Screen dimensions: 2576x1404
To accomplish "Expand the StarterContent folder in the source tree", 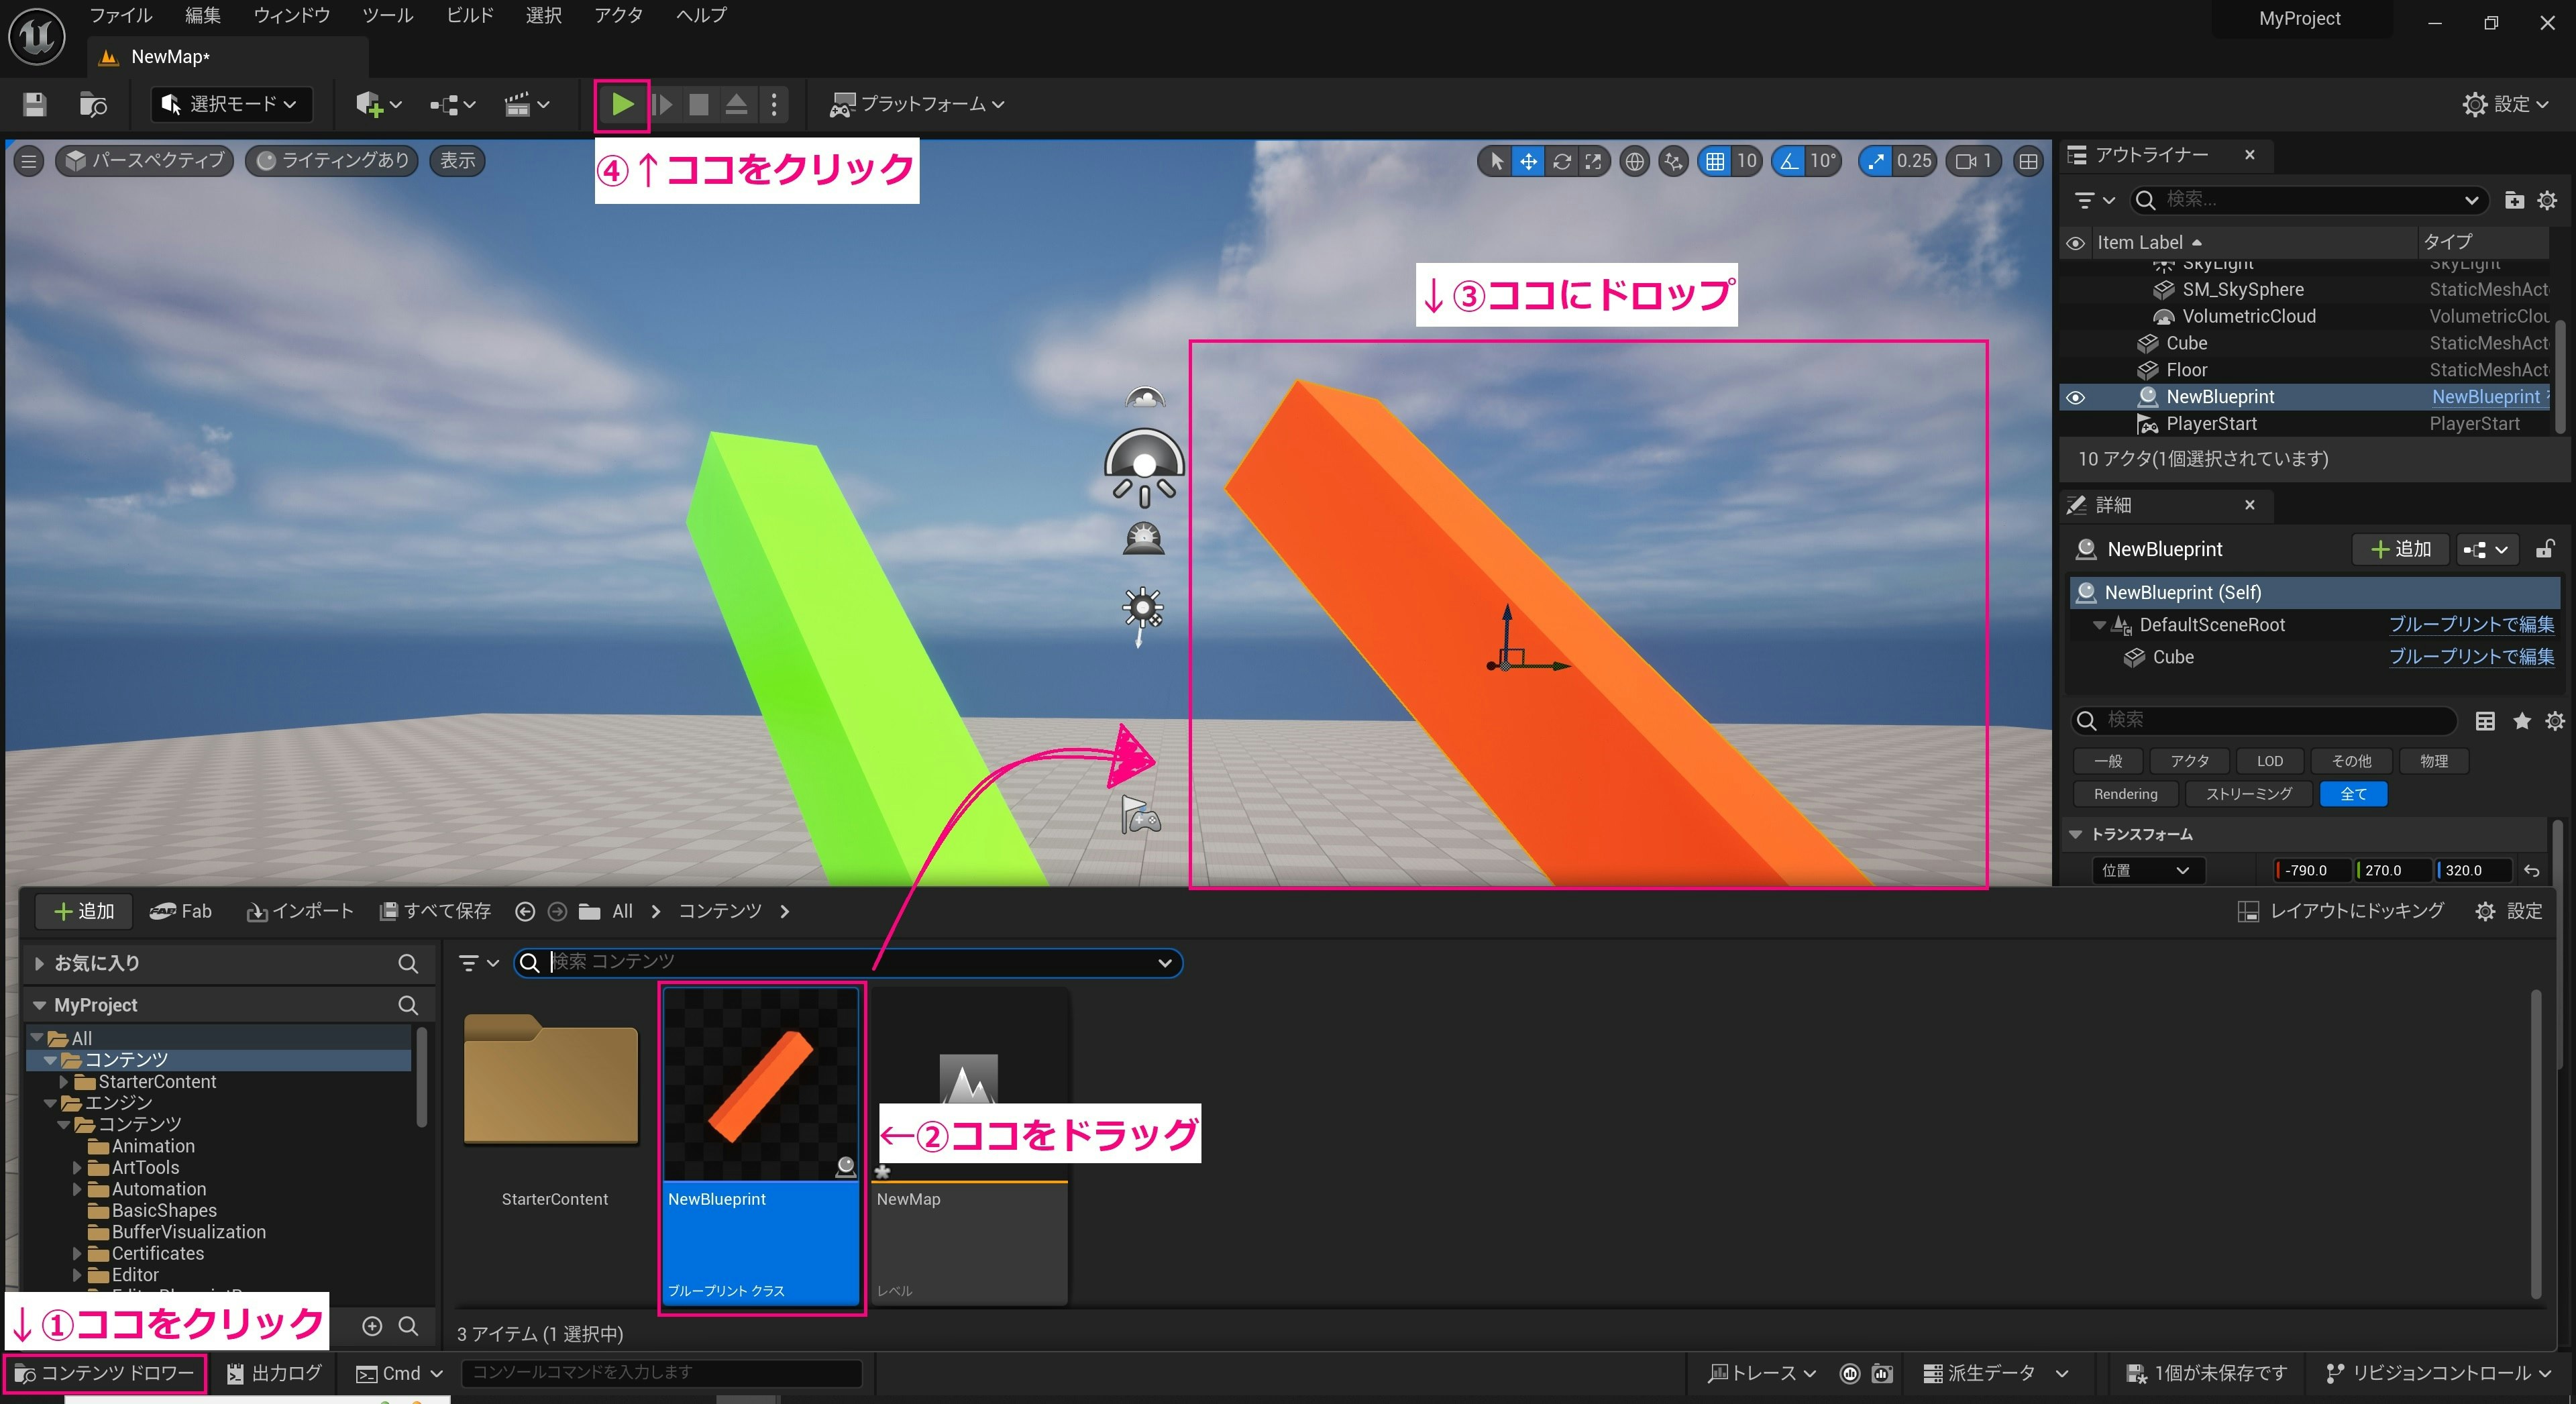I will point(65,1081).
